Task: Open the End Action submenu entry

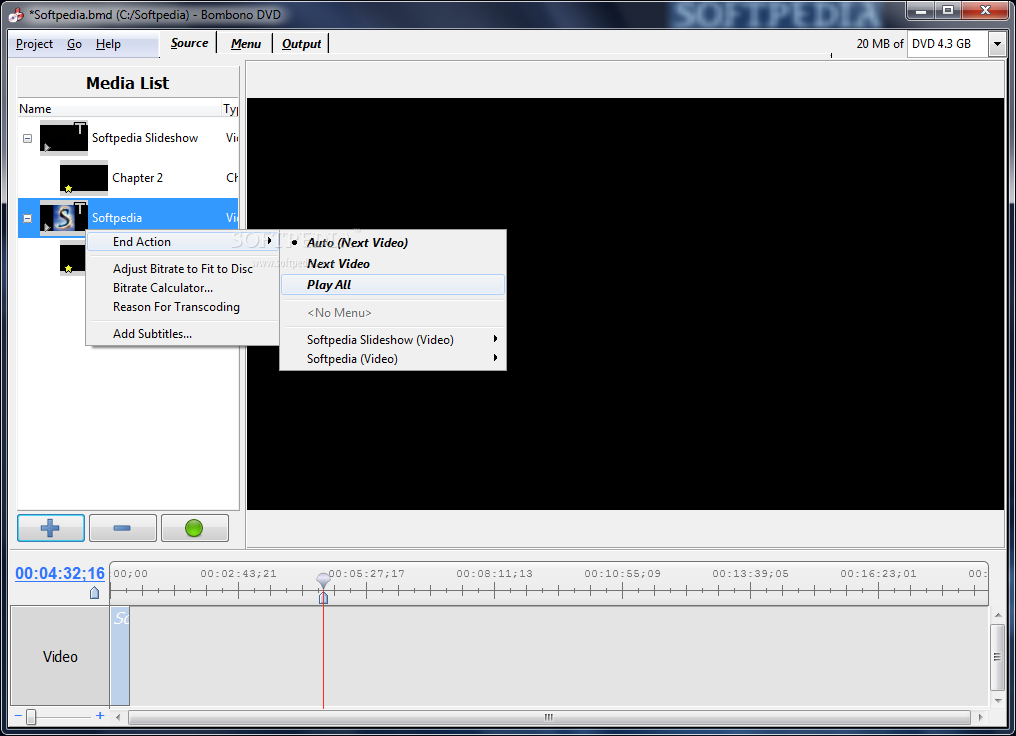Action: click(183, 242)
